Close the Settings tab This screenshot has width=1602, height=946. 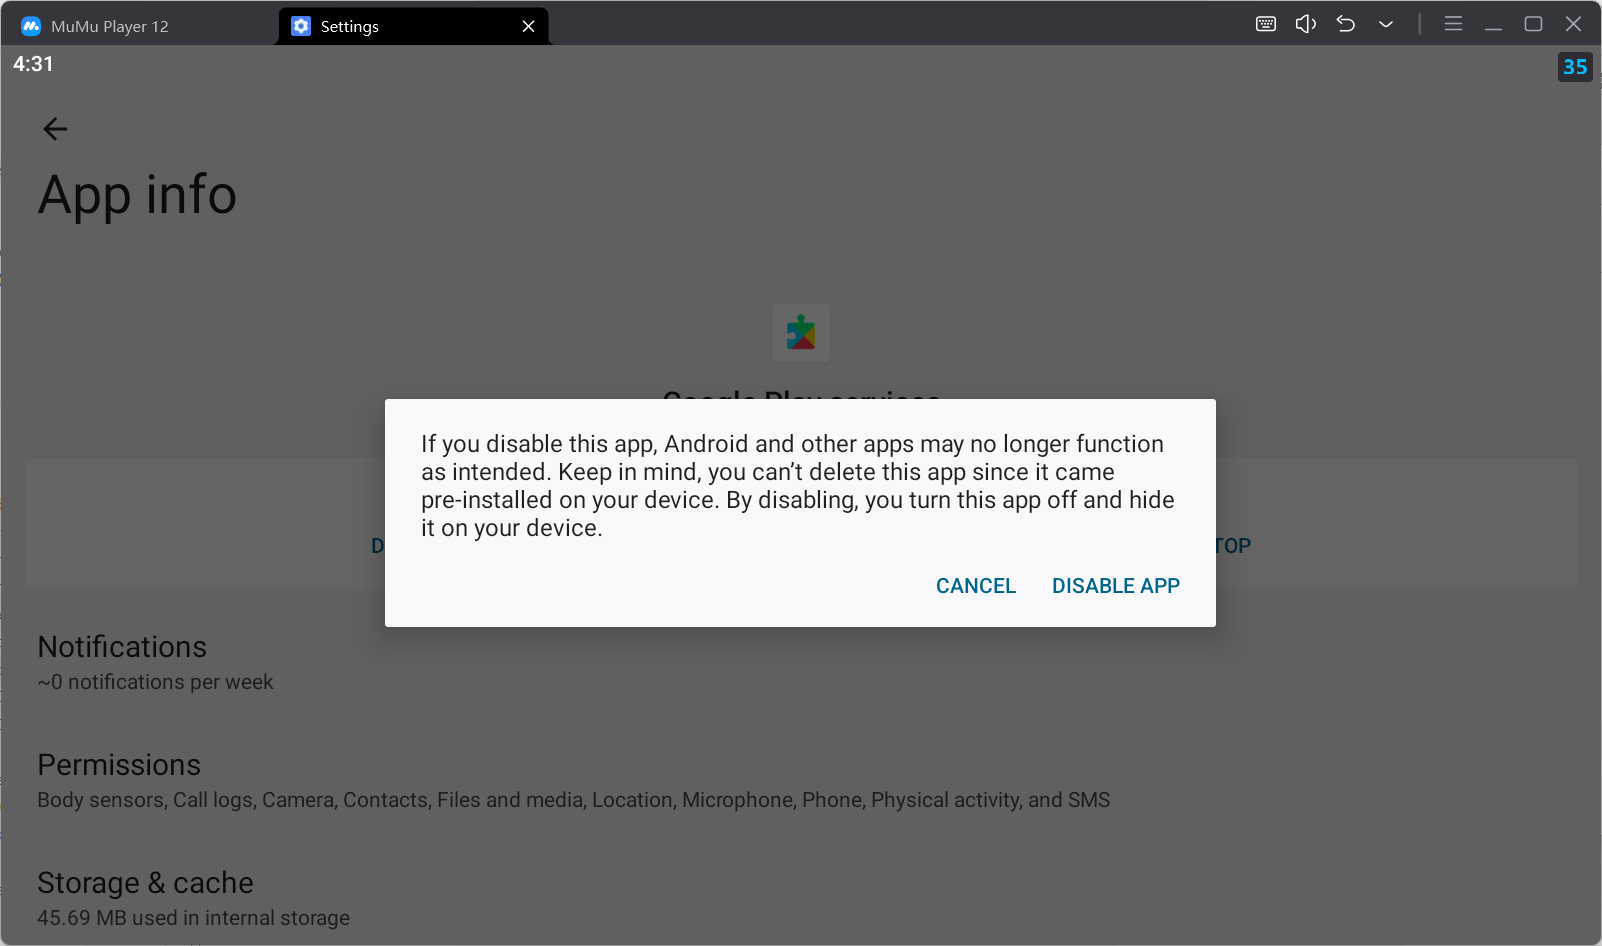[528, 26]
